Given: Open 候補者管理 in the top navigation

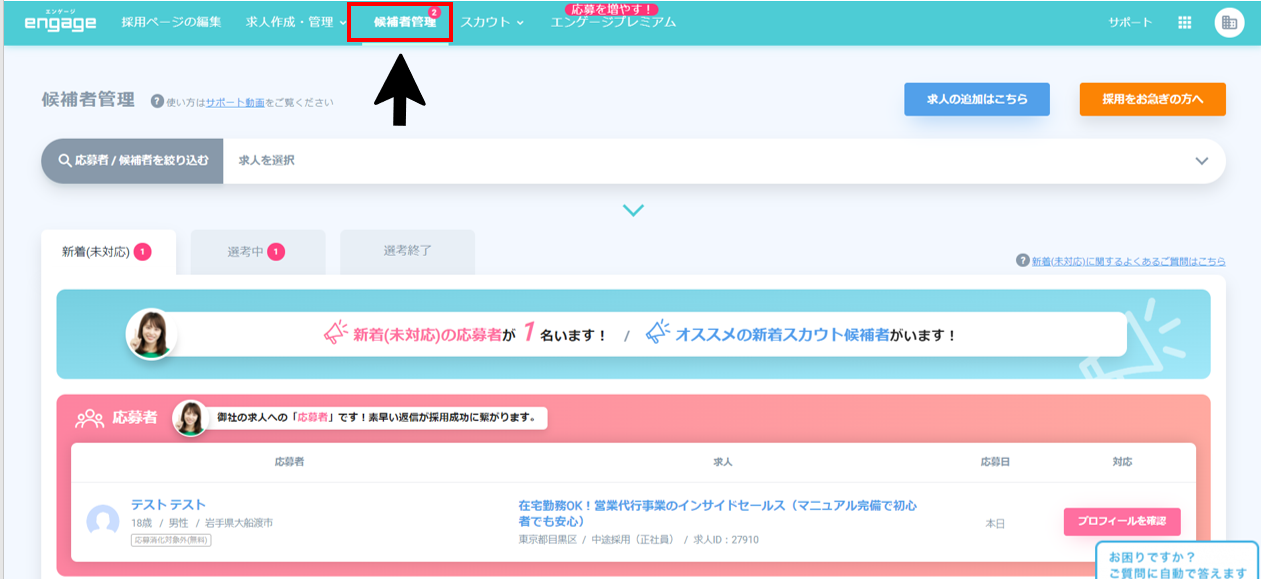Looking at the screenshot, I should [x=405, y=22].
